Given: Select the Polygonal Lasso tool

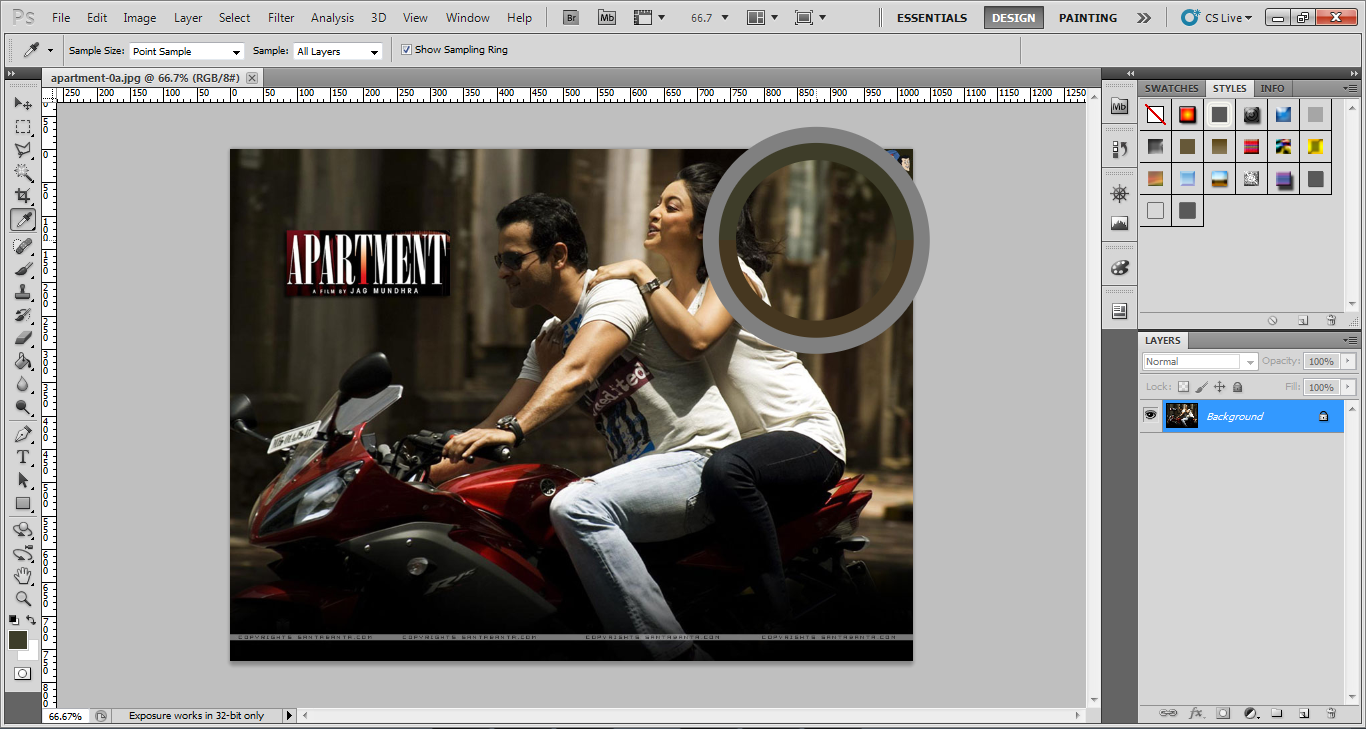Looking at the screenshot, I should click(22, 150).
